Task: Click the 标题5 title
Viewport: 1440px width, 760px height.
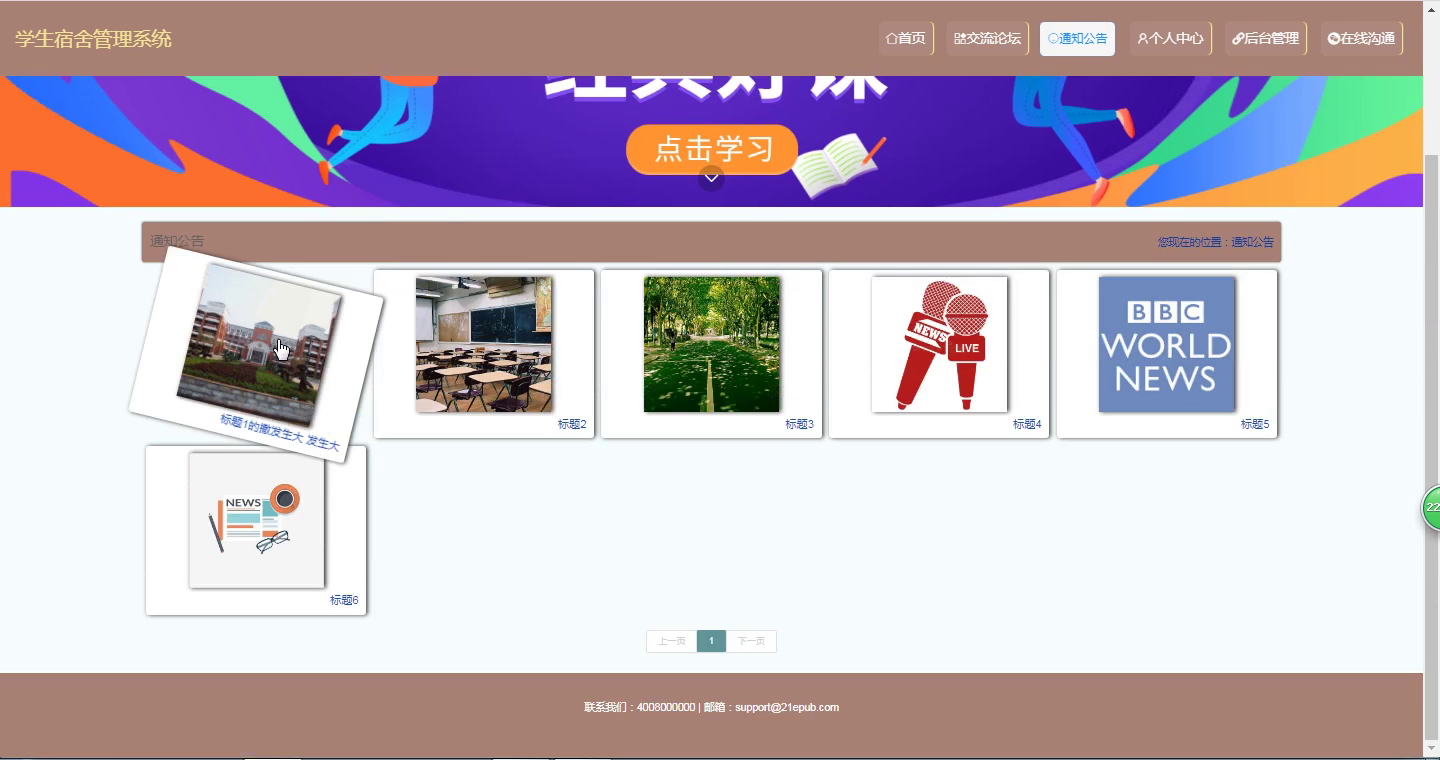Action: pyautogui.click(x=1255, y=424)
